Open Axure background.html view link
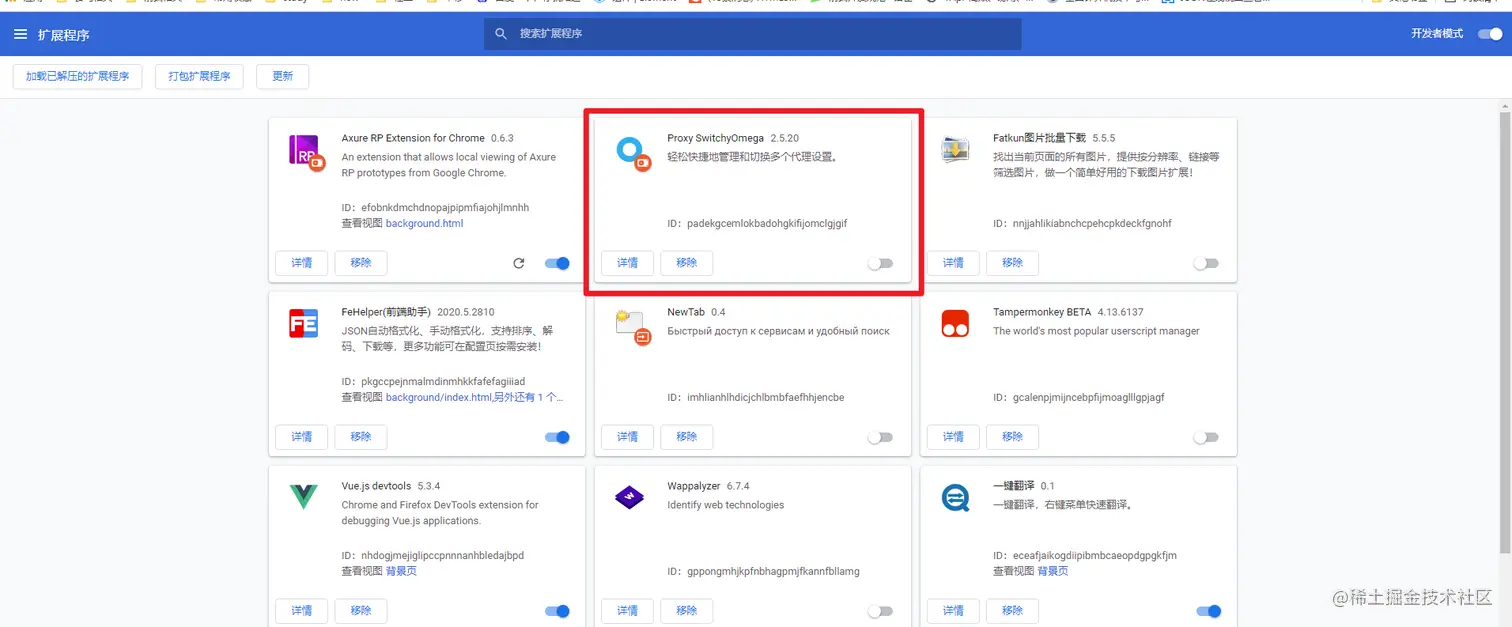The image size is (1512, 627). point(424,224)
